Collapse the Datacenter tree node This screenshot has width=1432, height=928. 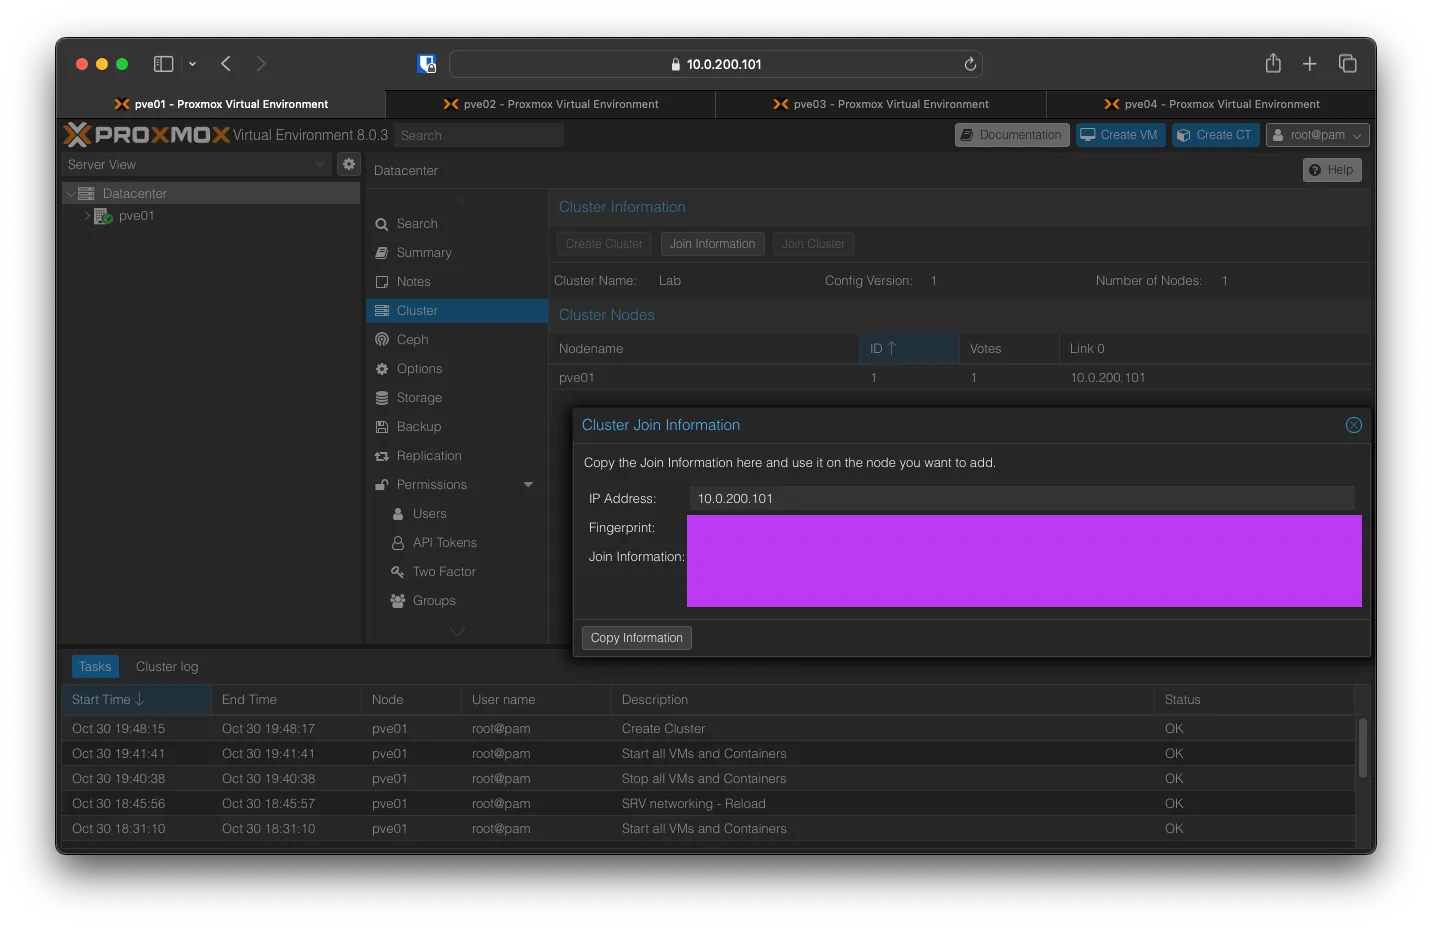tap(70, 193)
